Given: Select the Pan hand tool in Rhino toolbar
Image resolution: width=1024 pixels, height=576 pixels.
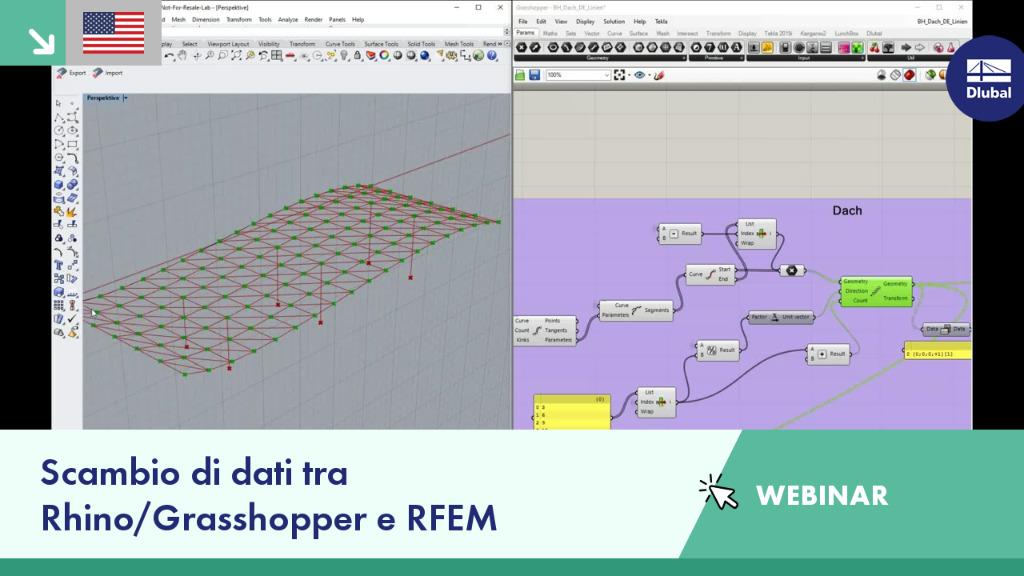Looking at the screenshot, I should (183, 56).
